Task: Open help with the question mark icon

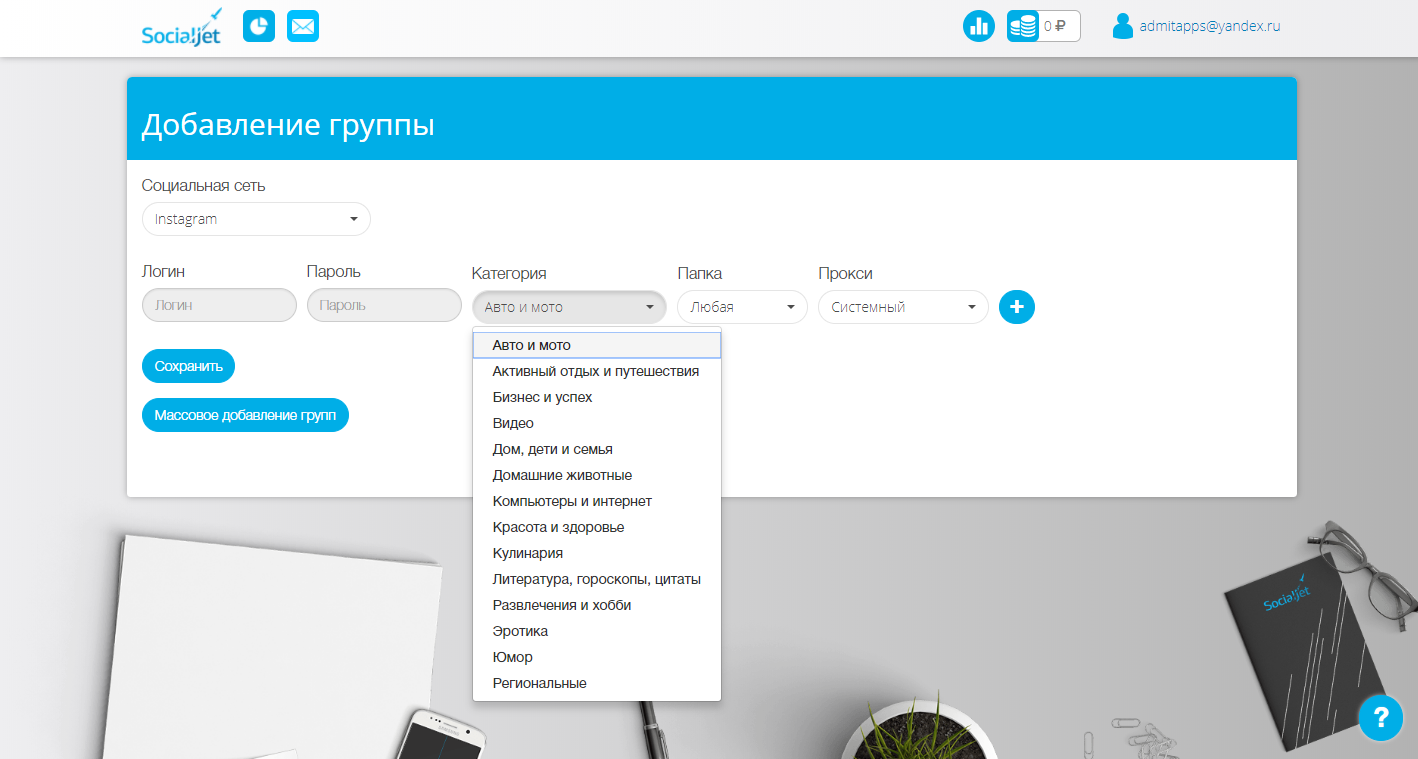Action: point(1381,718)
